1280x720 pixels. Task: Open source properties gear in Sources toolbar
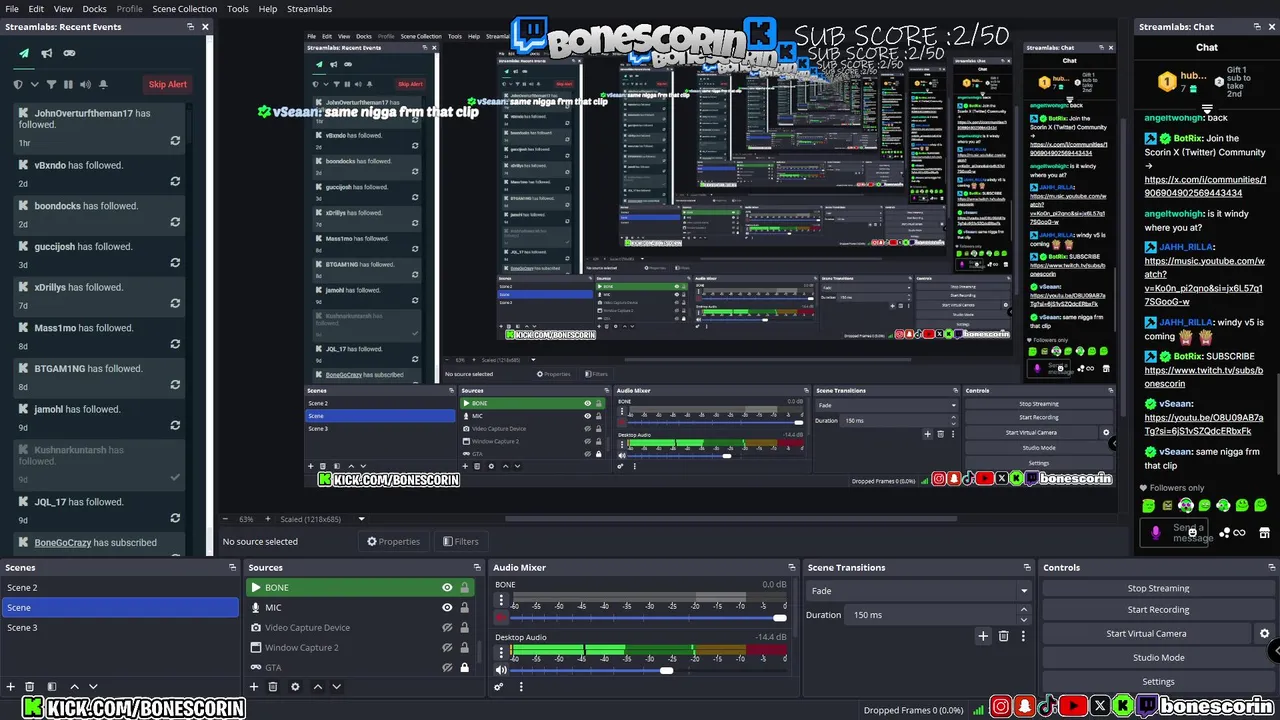point(295,687)
